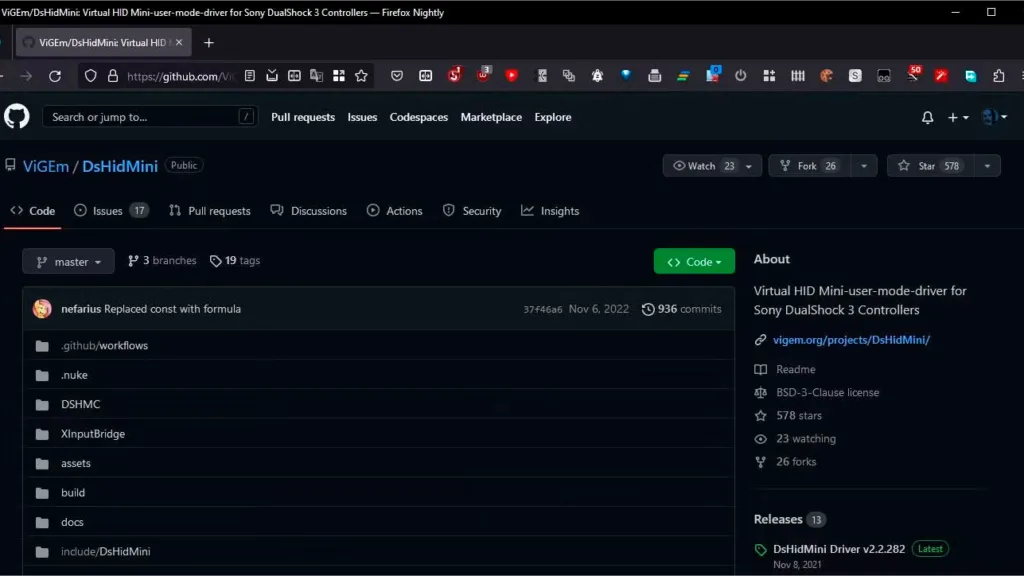The height and width of the screenshot is (576, 1024).
Task: Open the Actions tab
Action: [x=394, y=211]
